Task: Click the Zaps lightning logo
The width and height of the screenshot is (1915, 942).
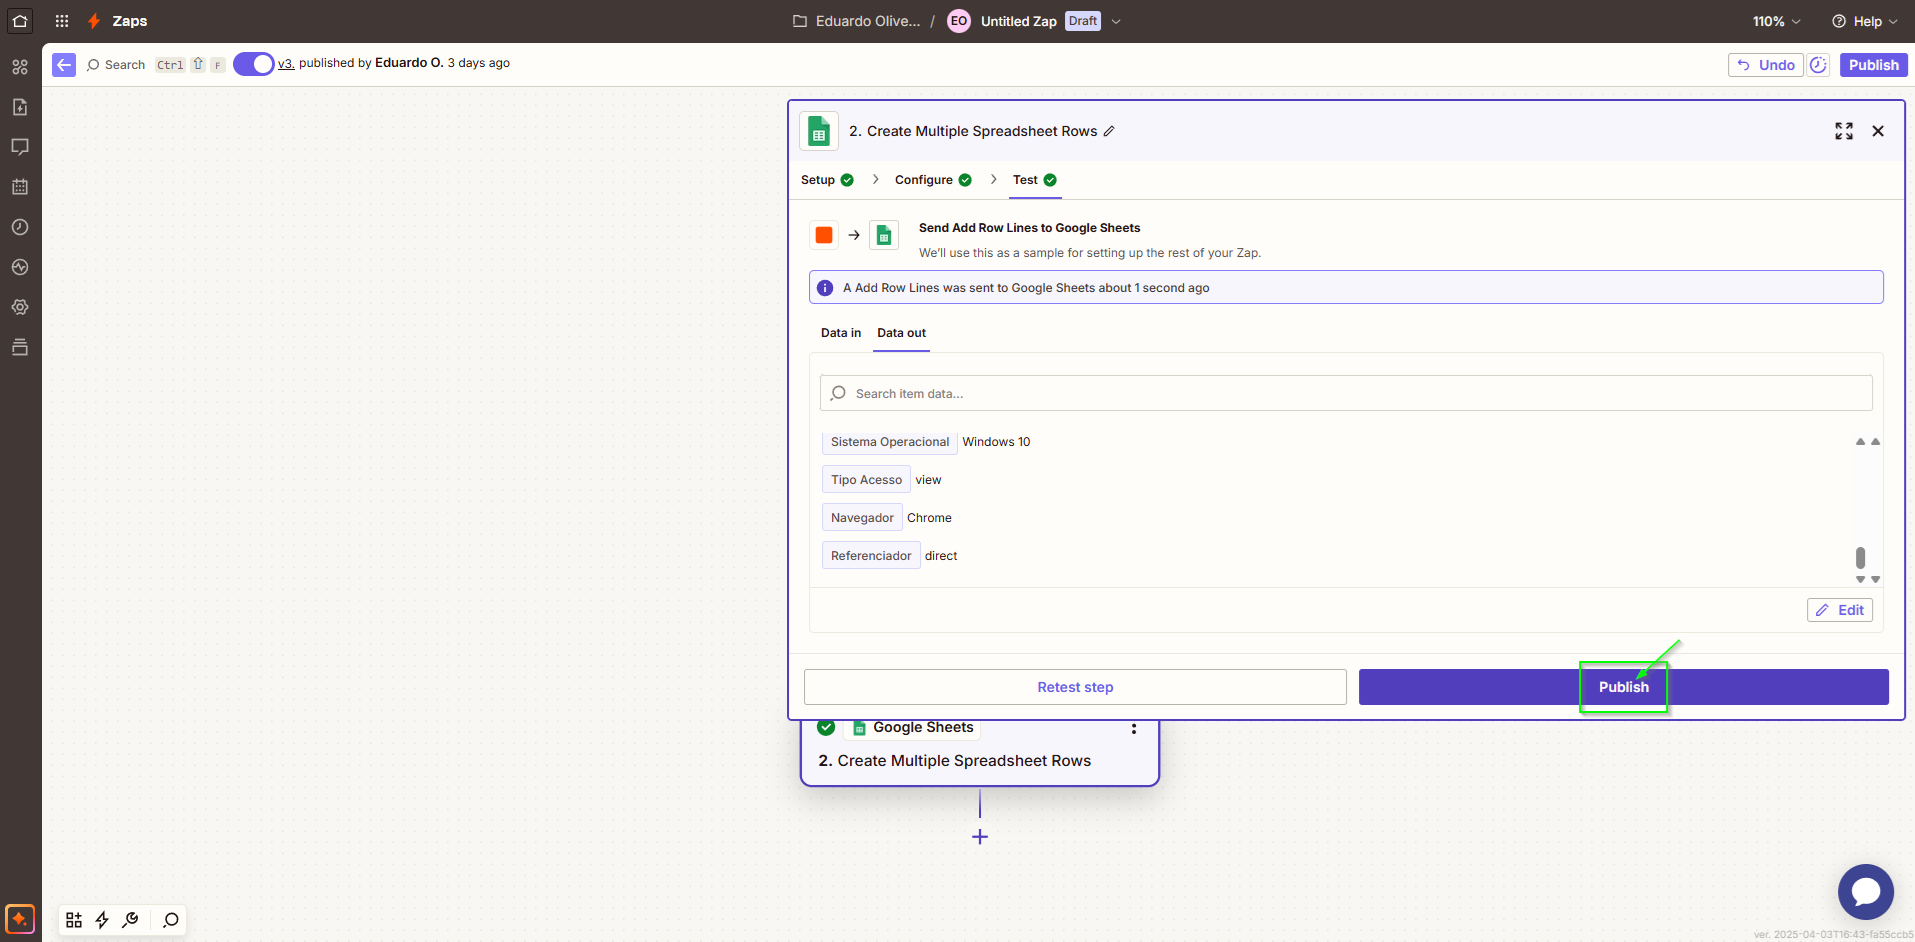Action: point(94,21)
